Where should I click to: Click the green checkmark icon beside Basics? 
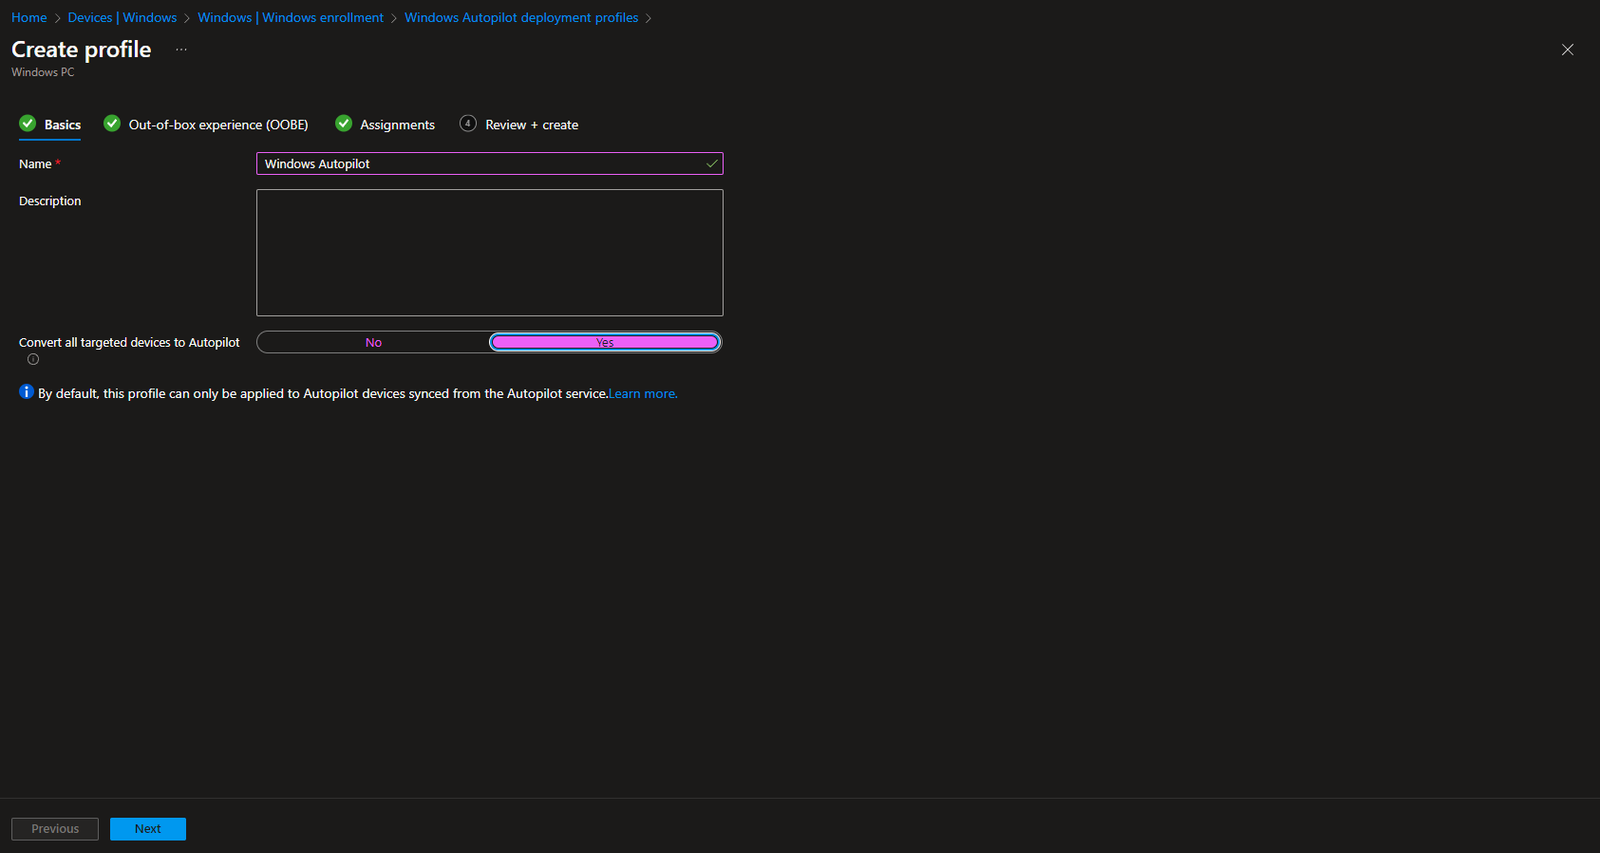click(28, 123)
